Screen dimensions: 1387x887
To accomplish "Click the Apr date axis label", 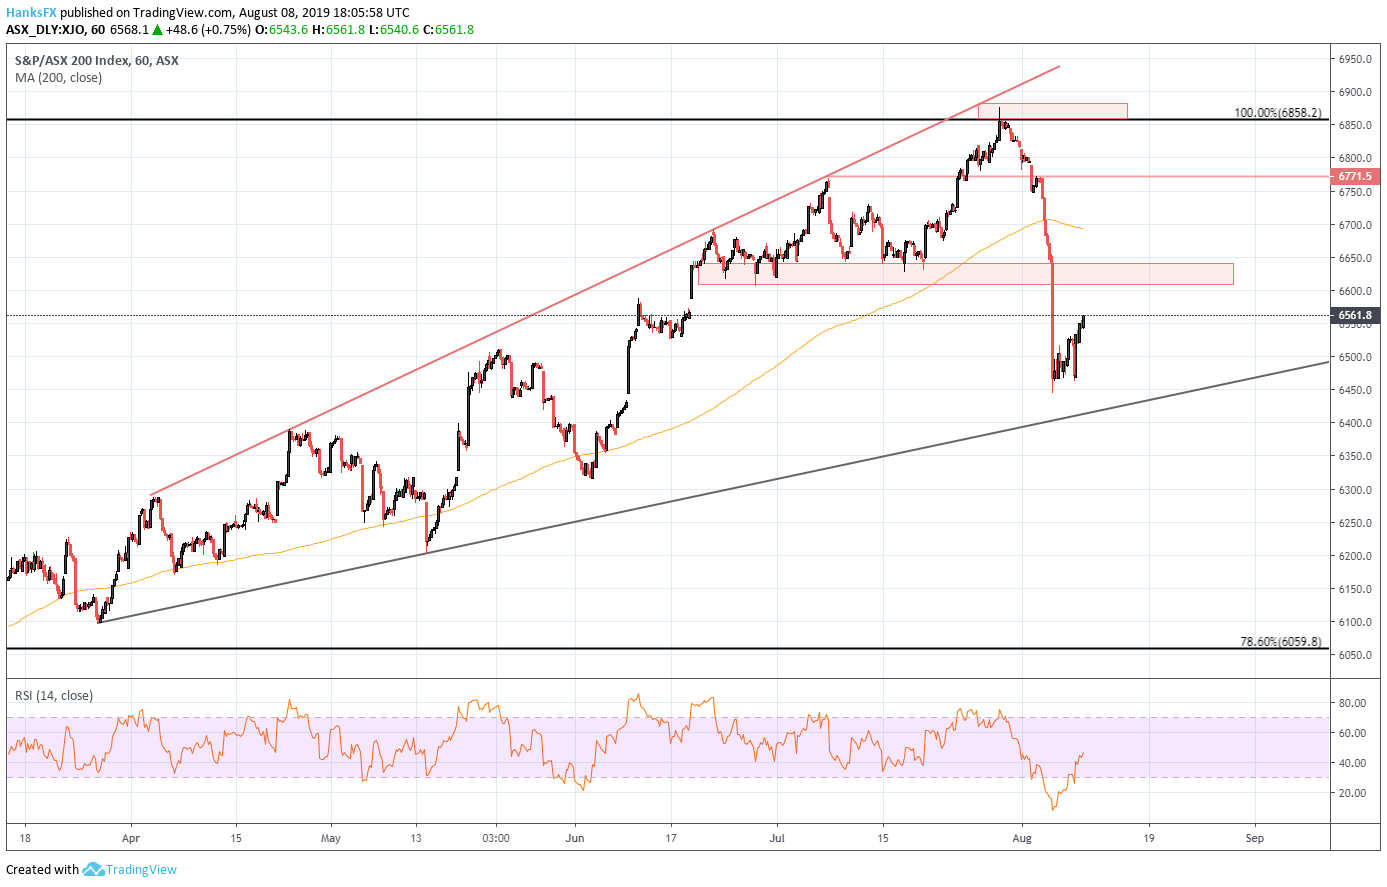I will coord(130,838).
